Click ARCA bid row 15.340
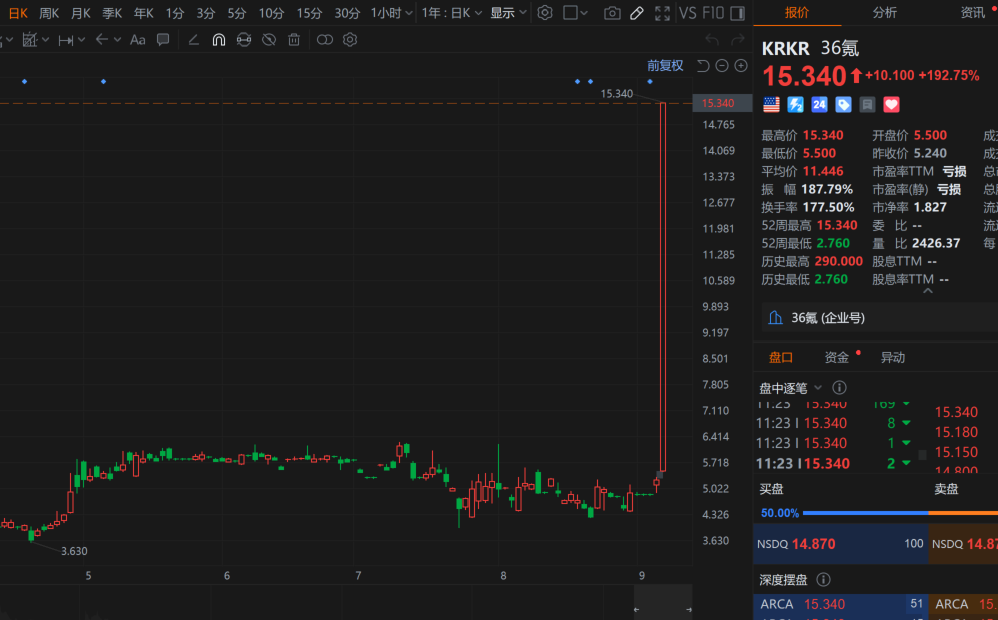Image resolution: width=998 pixels, height=620 pixels. (x=840, y=604)
